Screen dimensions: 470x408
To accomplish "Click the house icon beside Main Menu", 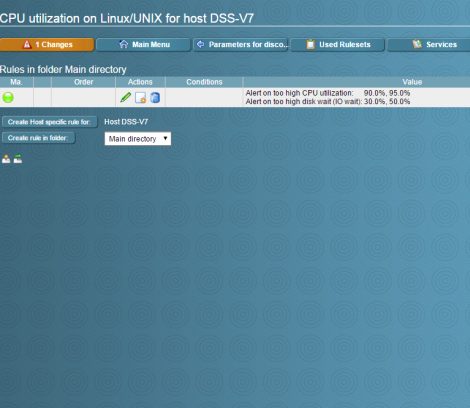I will (x=124, y=44).
